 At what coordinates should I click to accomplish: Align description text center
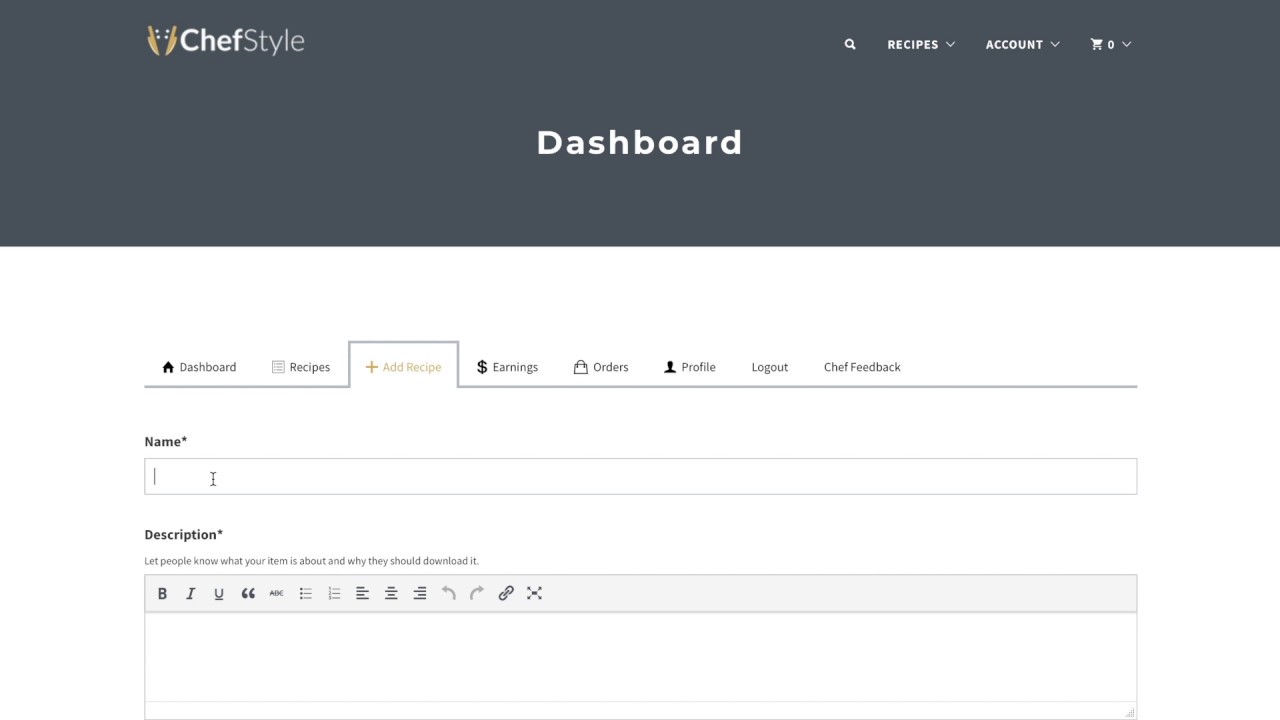click(x=391, y=593)
